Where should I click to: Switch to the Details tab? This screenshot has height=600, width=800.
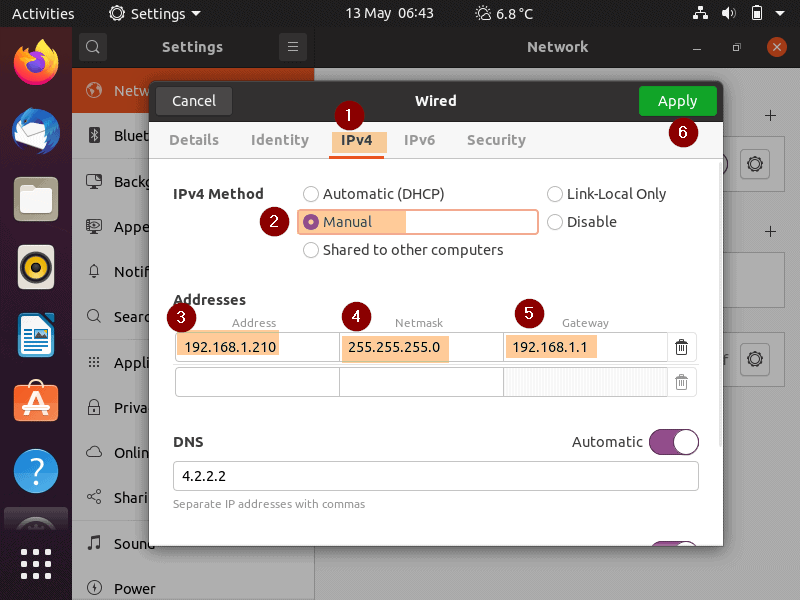click(194, 140)
